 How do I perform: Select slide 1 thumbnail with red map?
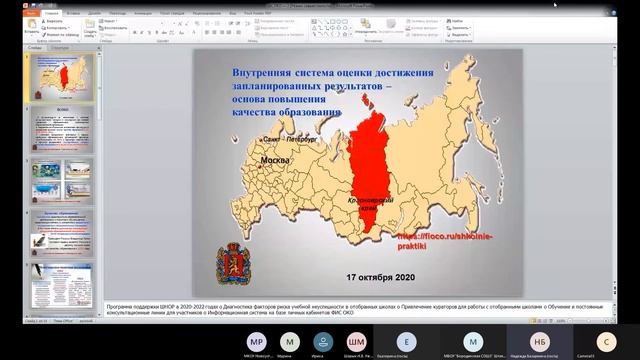click(62, 78)
